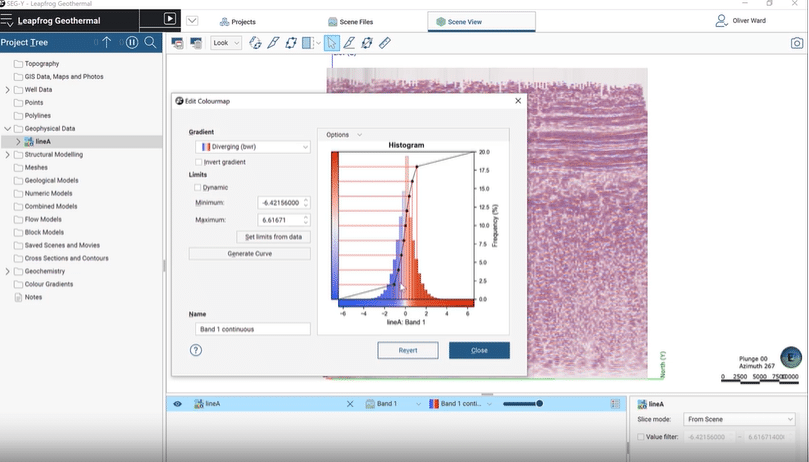Expand the Structural Modelling folder

7,154
